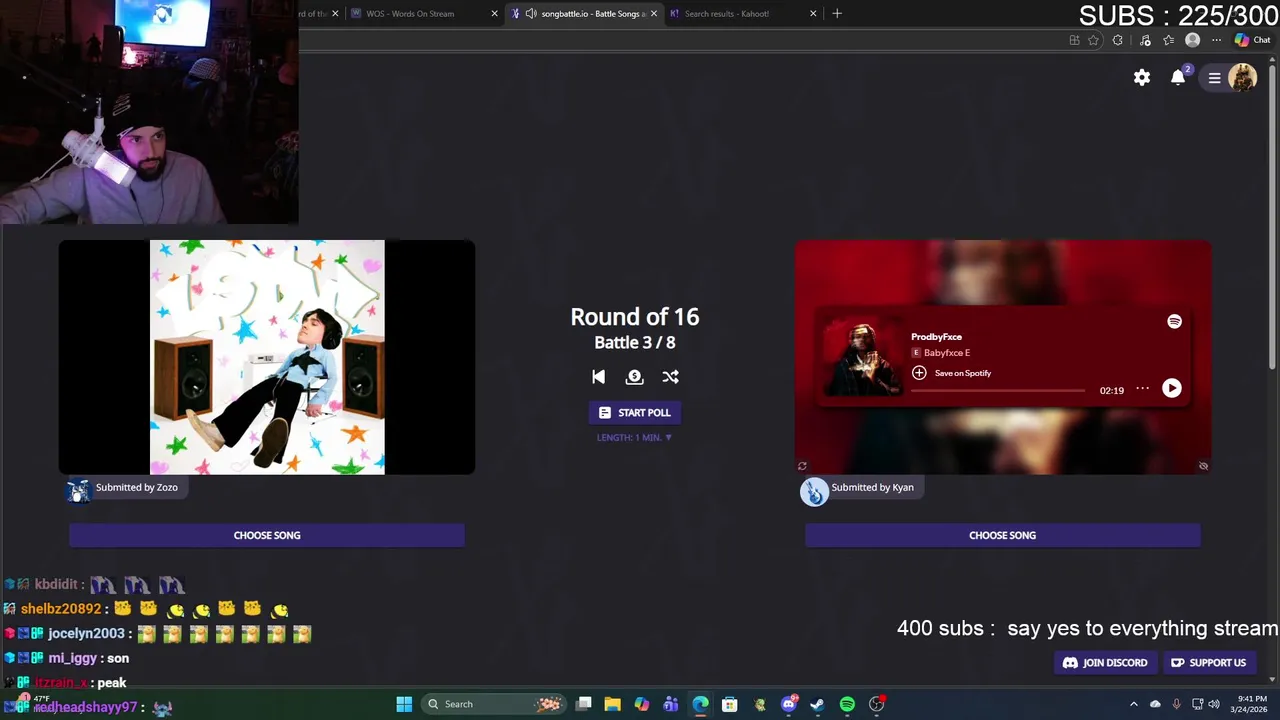Screen dimensions: 1280x720
Task: Click the Babyfxce E artist link
Action: click(x=946, y=353)
